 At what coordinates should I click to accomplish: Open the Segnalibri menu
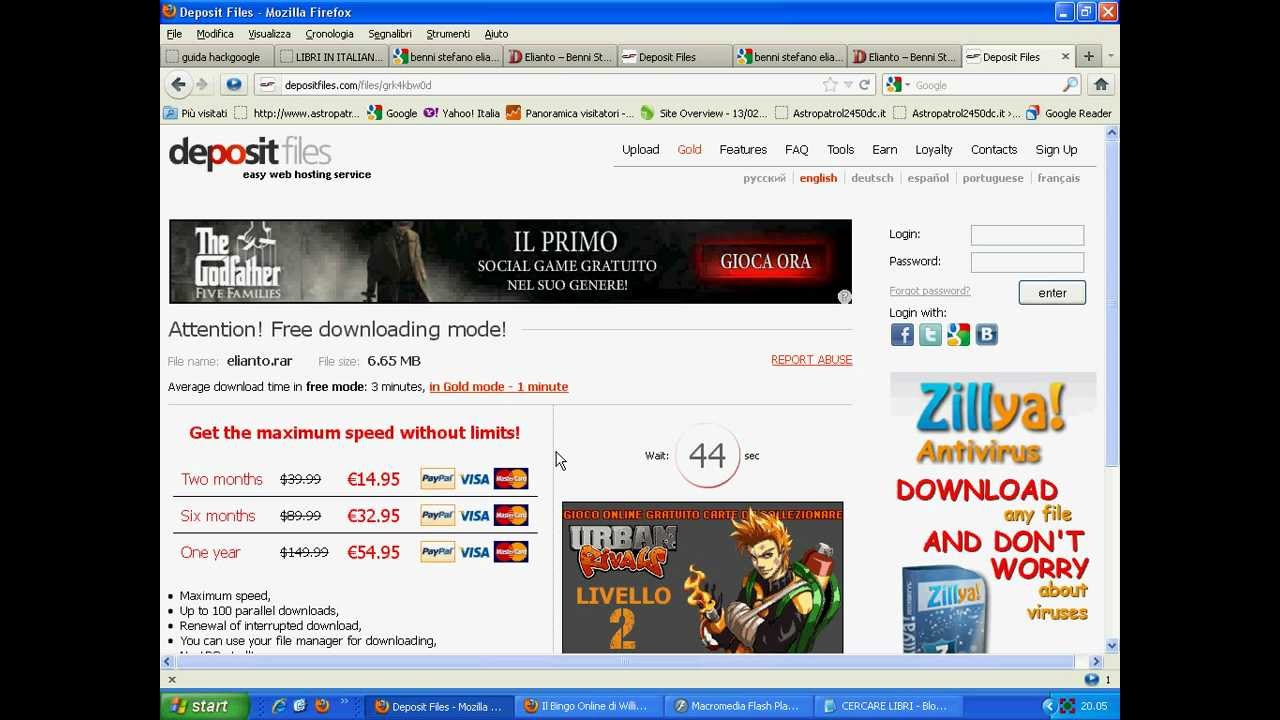390,34
